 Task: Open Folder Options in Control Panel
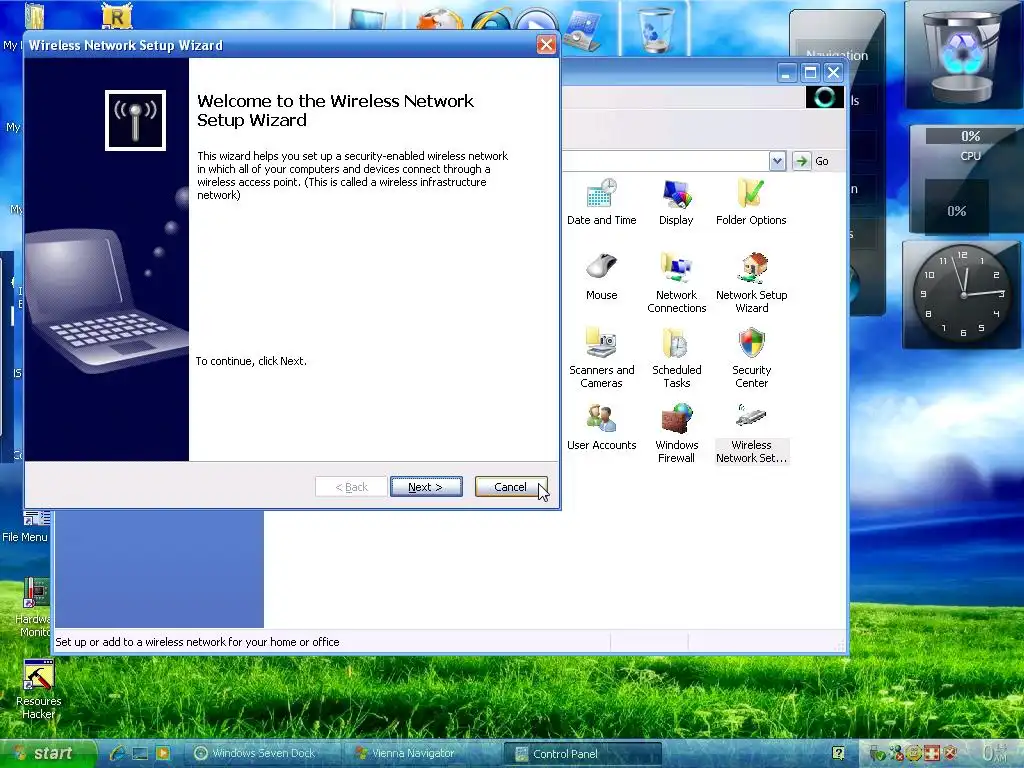[x=751, y=202]
